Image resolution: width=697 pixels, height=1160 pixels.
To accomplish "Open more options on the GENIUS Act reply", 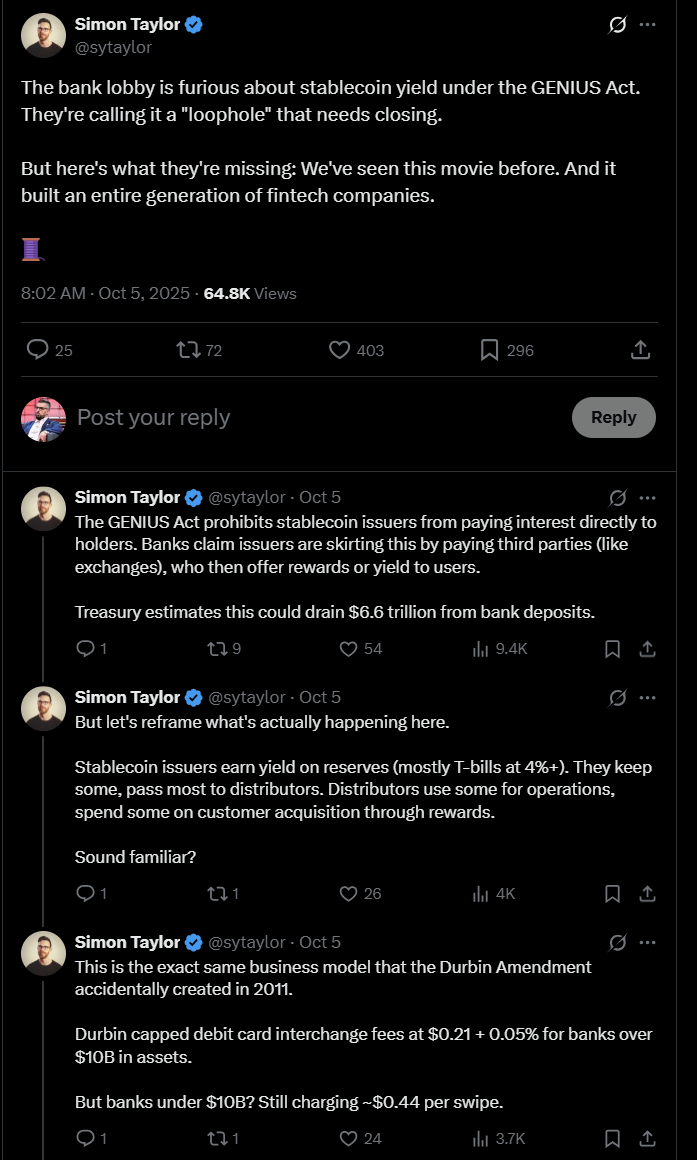I will [648, 498].
